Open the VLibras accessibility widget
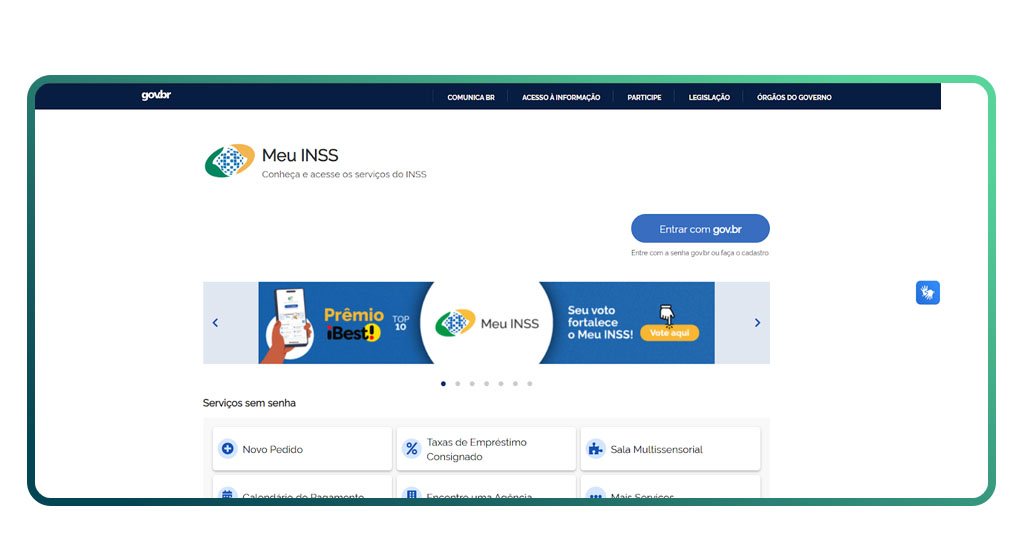1024x536 pixels. tap(927, 292)
